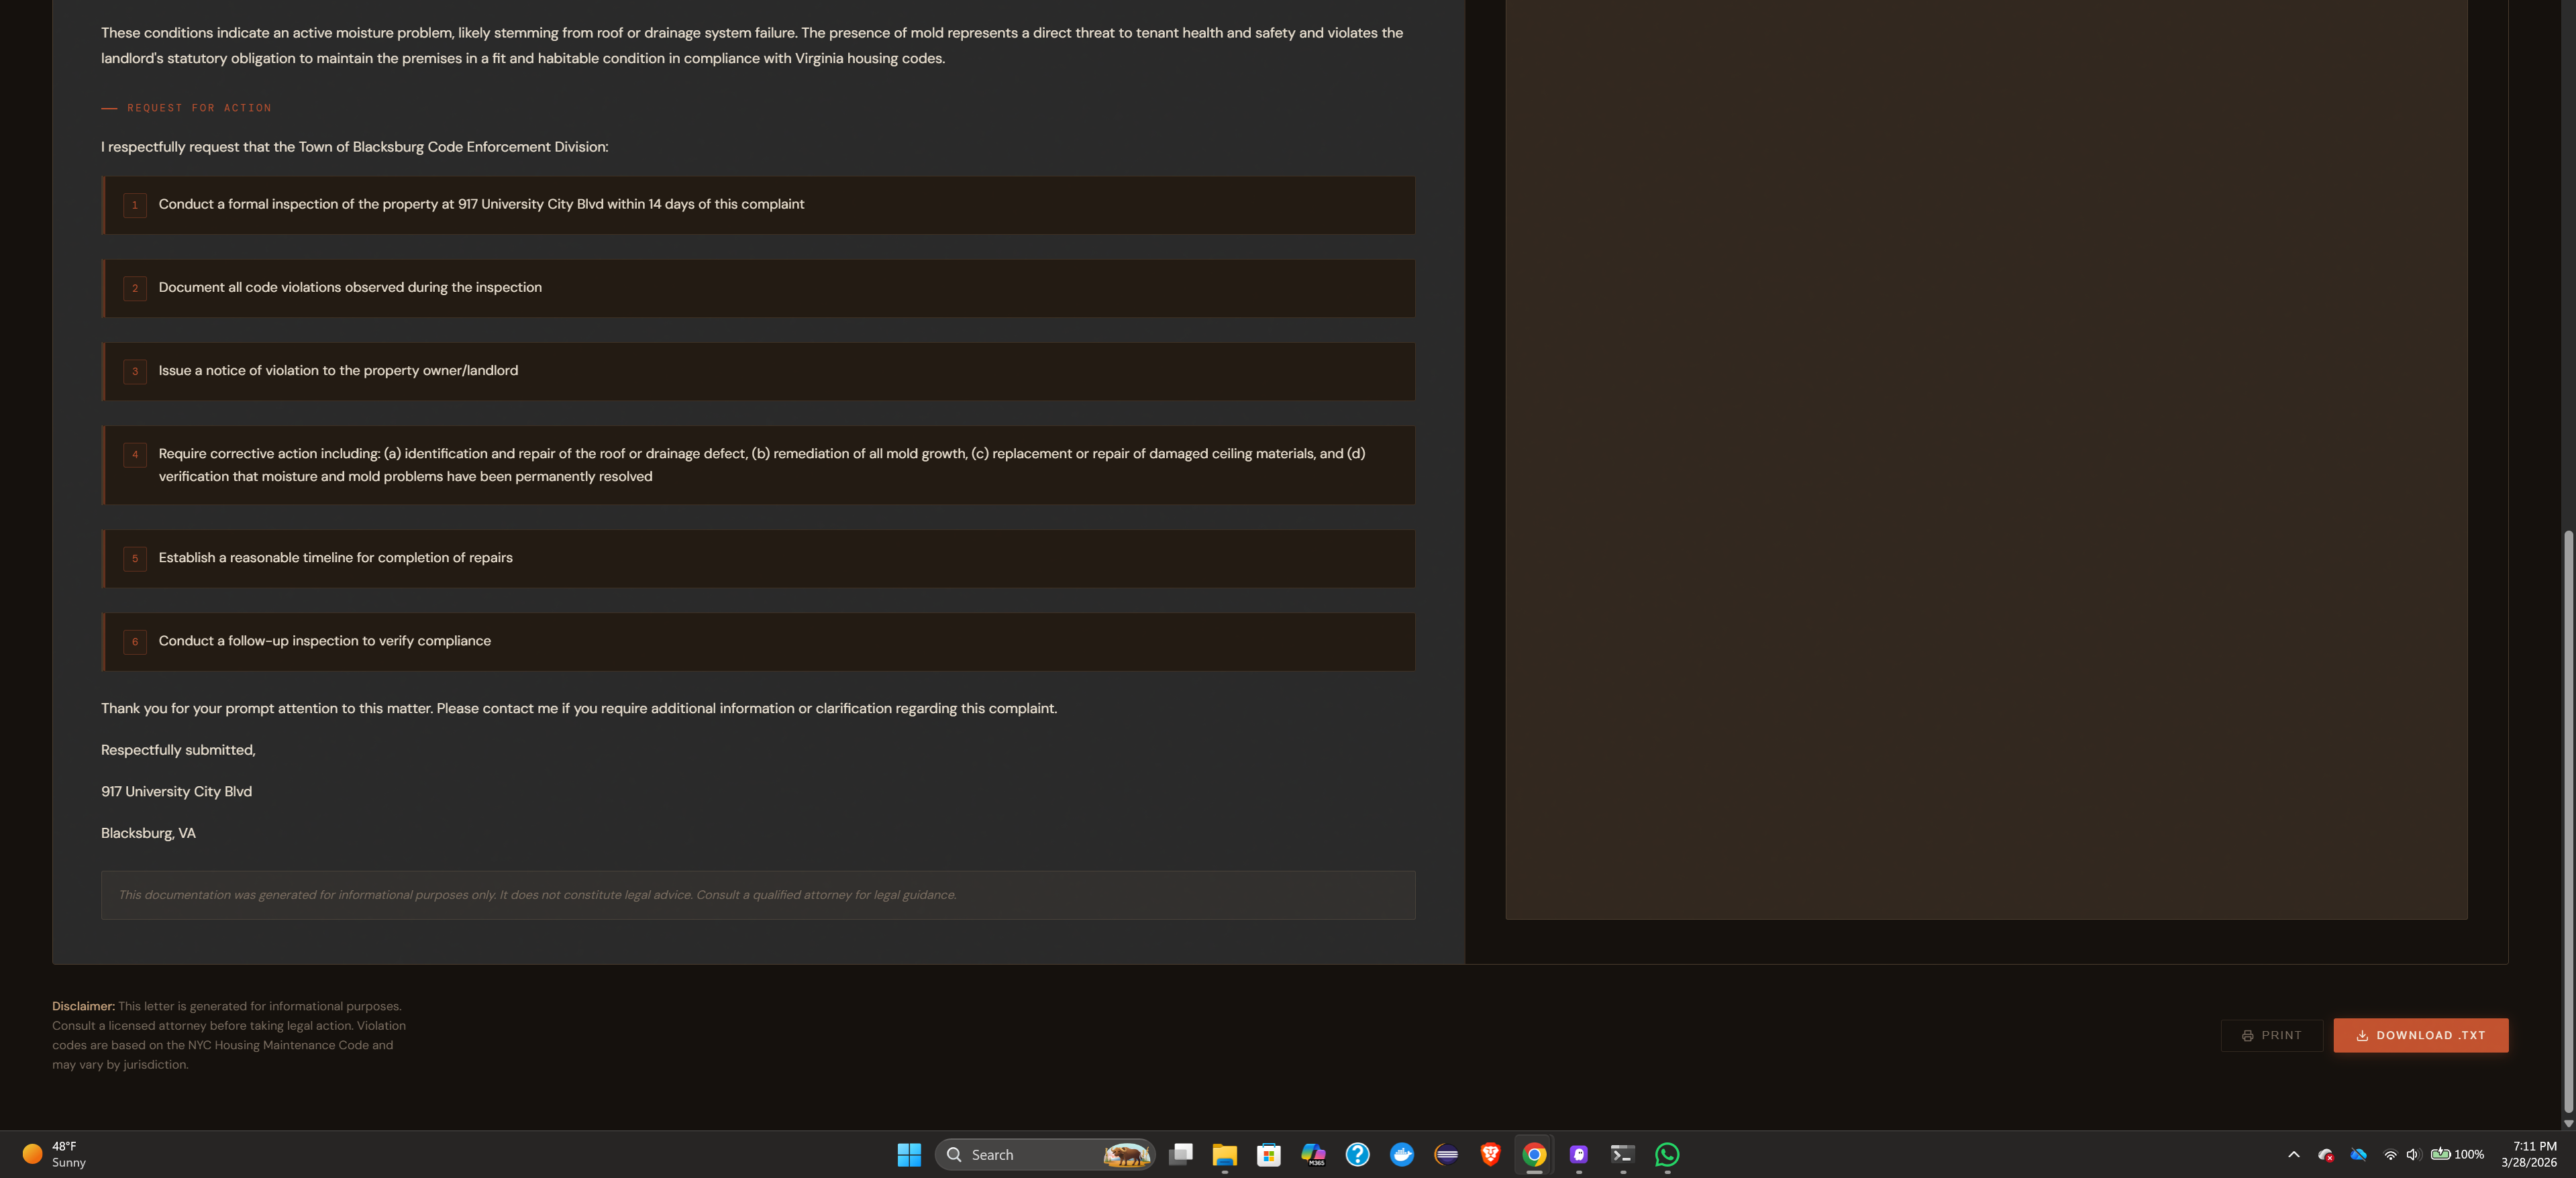
Task: Open Docker Desktop from taskbar
Action: 1402,1154
